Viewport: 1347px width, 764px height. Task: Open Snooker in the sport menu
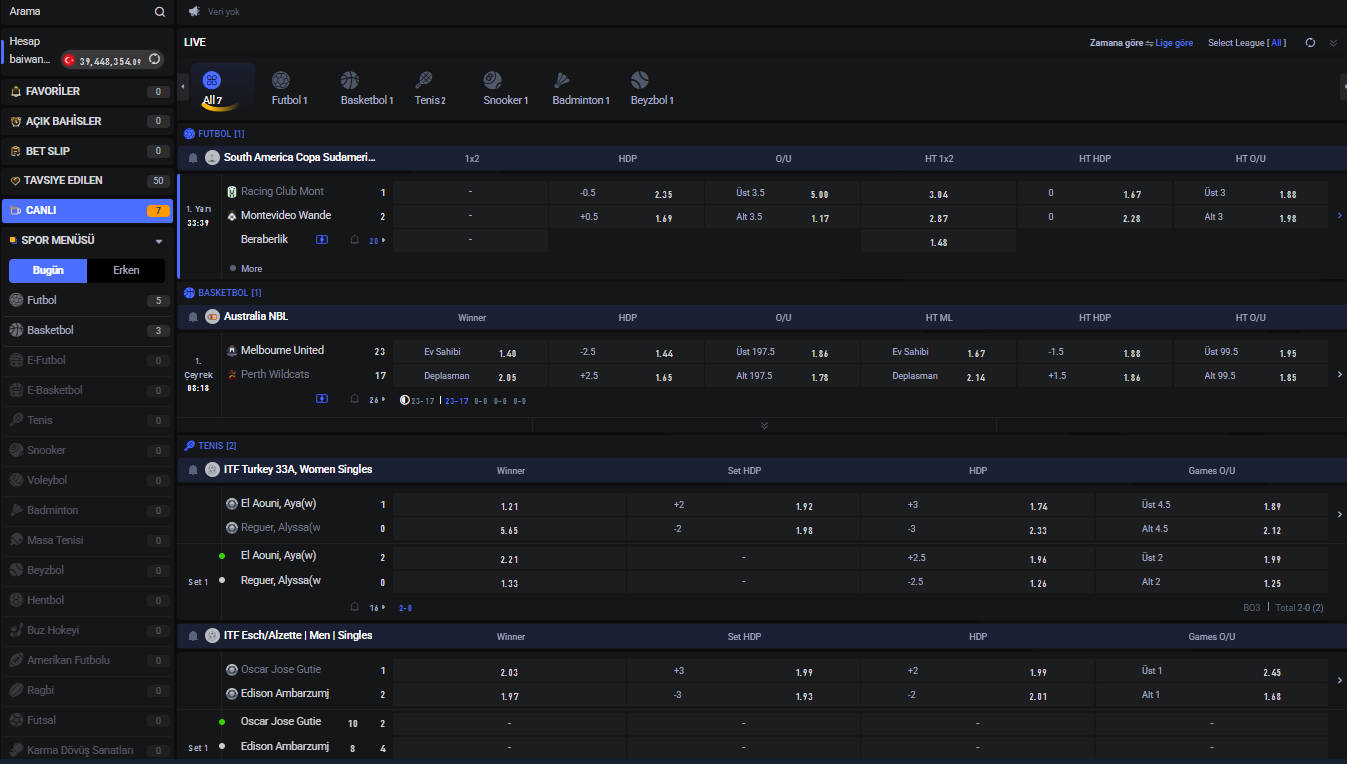click(x=87, y=450)
